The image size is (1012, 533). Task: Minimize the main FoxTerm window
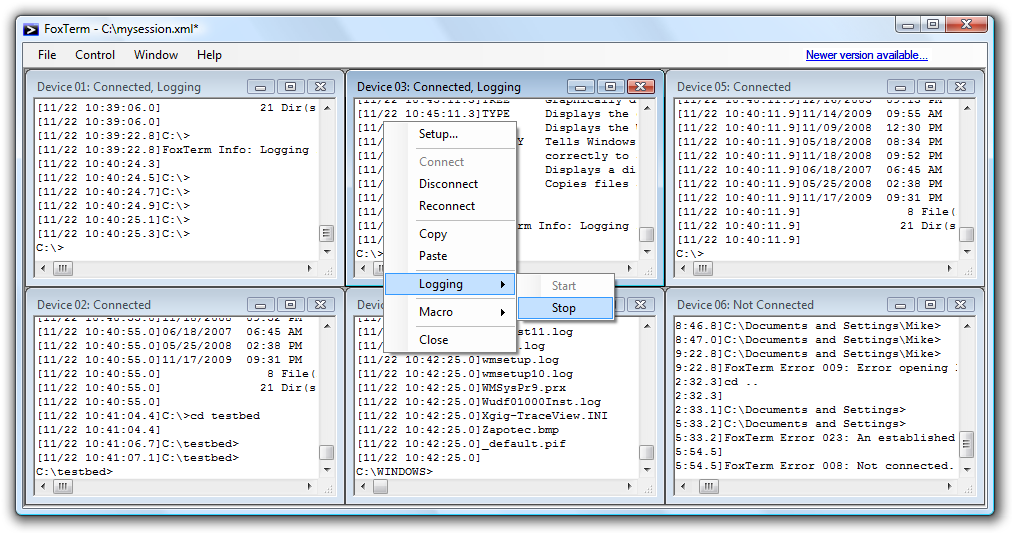tap(907, 25)
